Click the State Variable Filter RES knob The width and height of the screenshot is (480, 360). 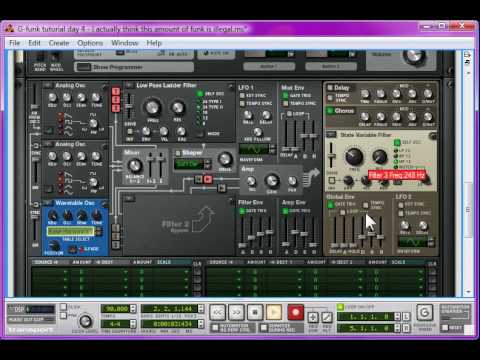pyautogui.click(x=379, y=156)
